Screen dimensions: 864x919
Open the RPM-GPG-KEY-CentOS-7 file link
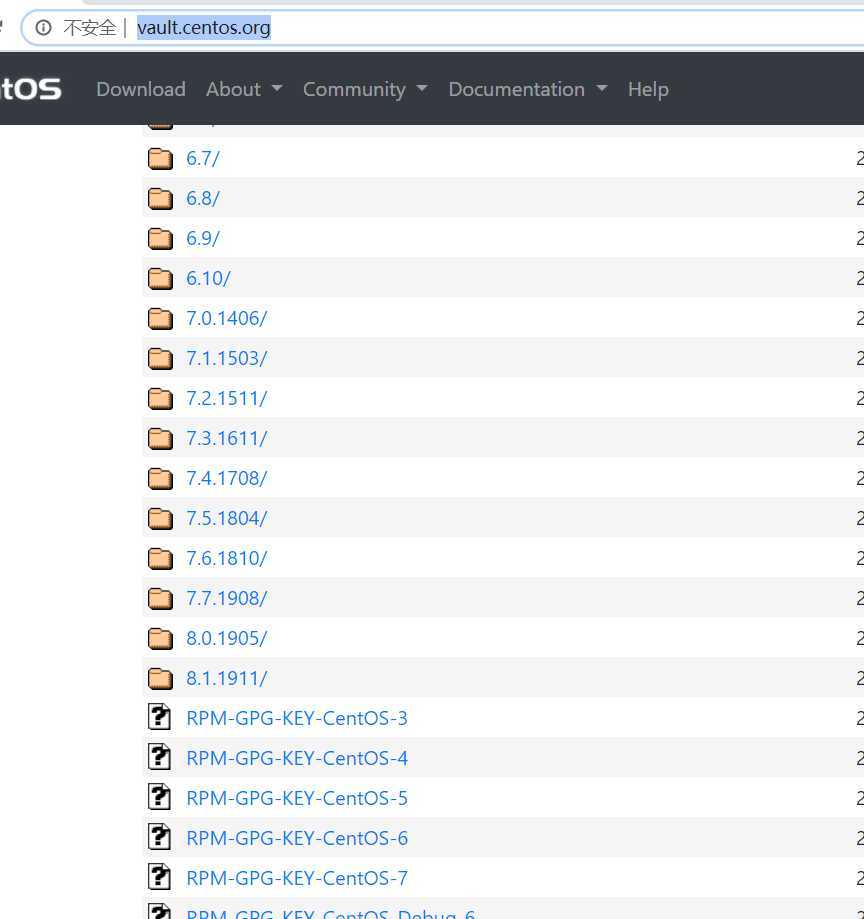point(297,879)
